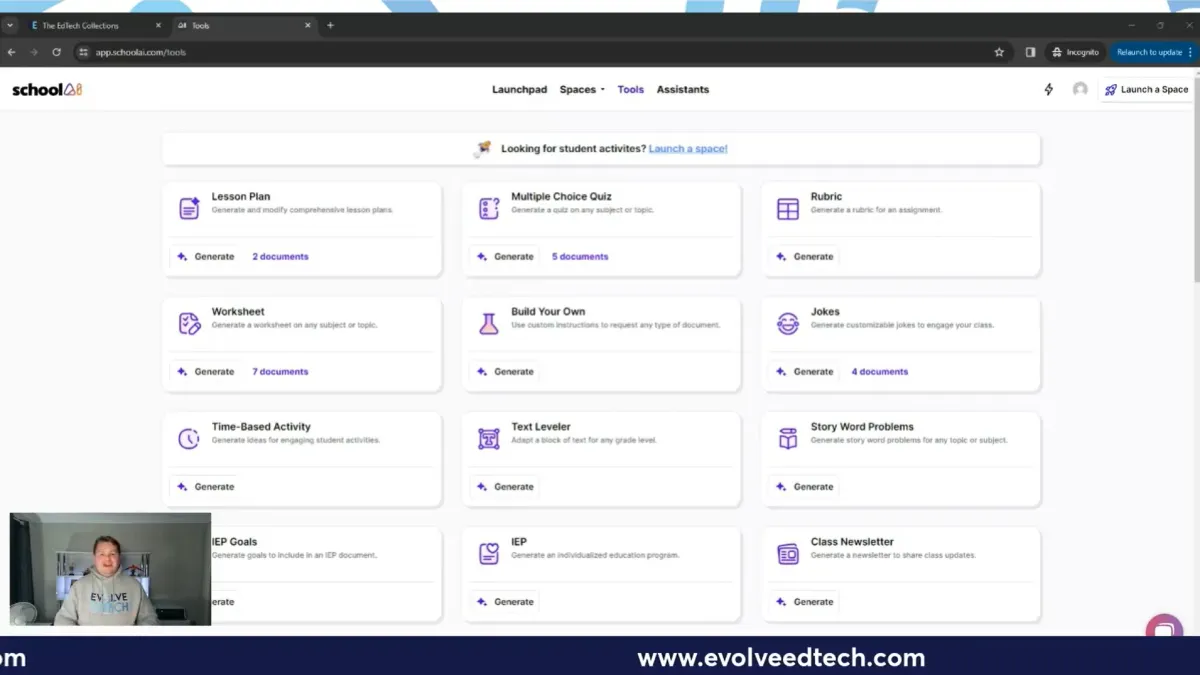Open the browser side panel icon
The image size is (1200, 675).
tap(1030, 52)
